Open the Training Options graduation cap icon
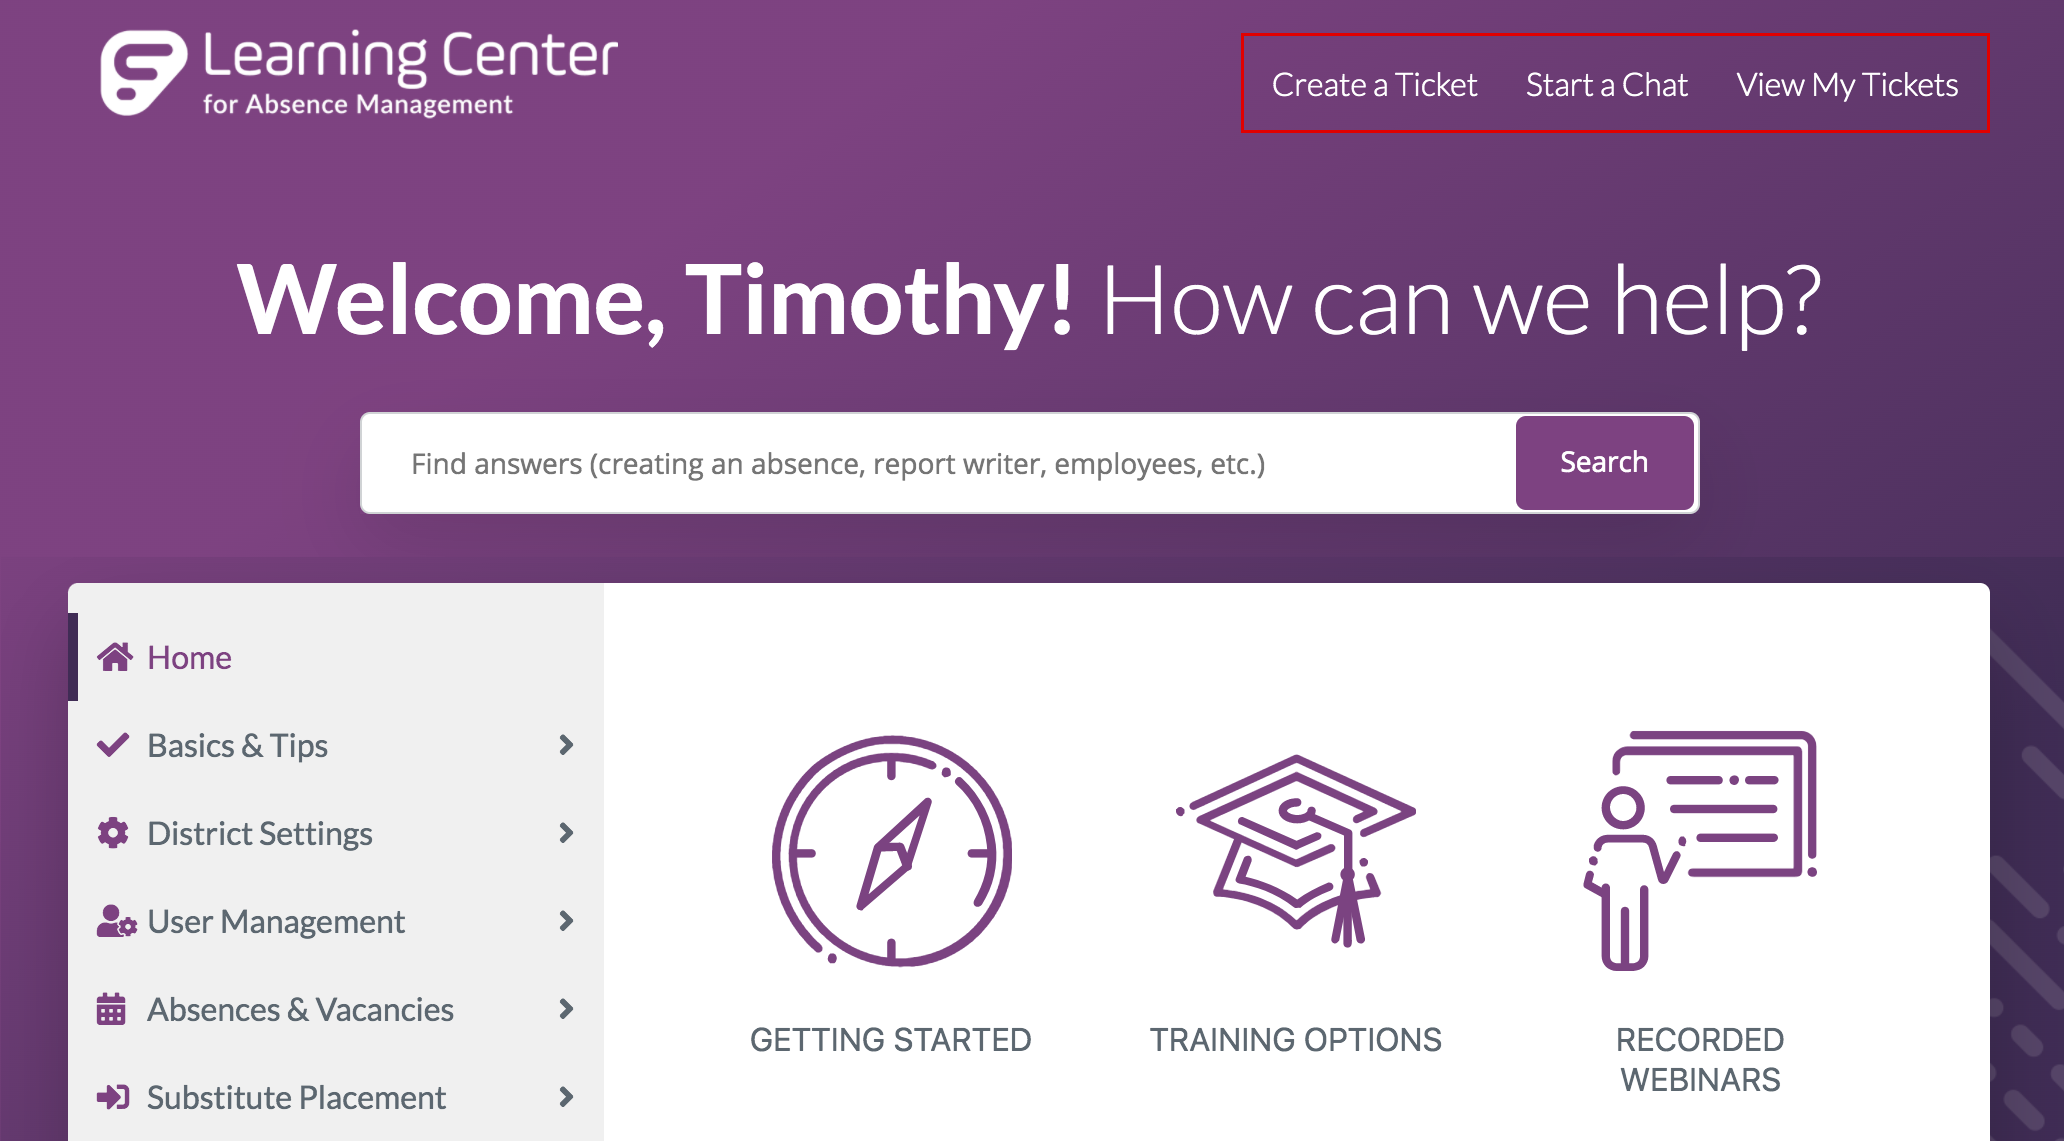The image size is (2064, 1141). pos(1296,851)
